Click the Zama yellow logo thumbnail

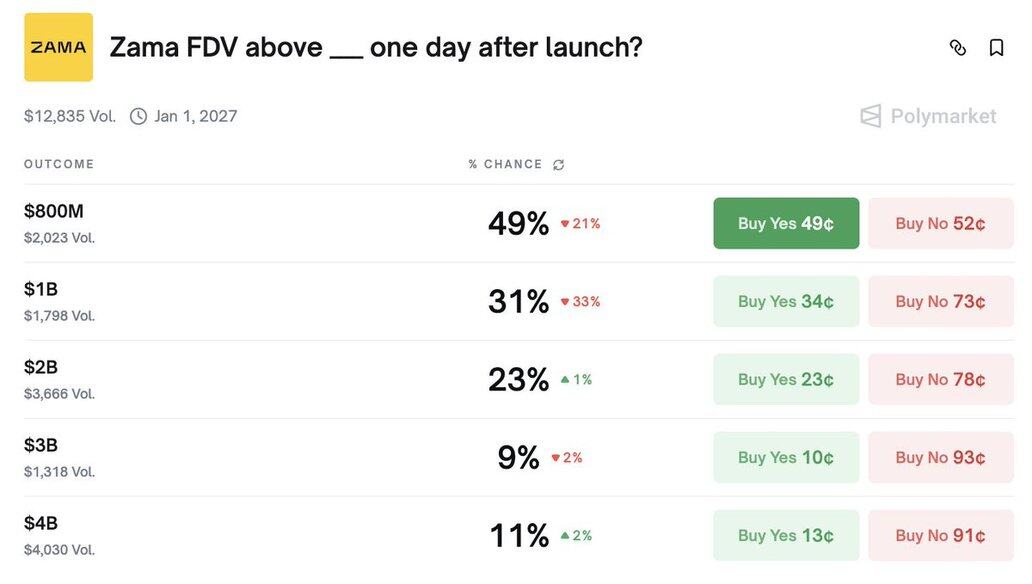(x=58, y=47)
